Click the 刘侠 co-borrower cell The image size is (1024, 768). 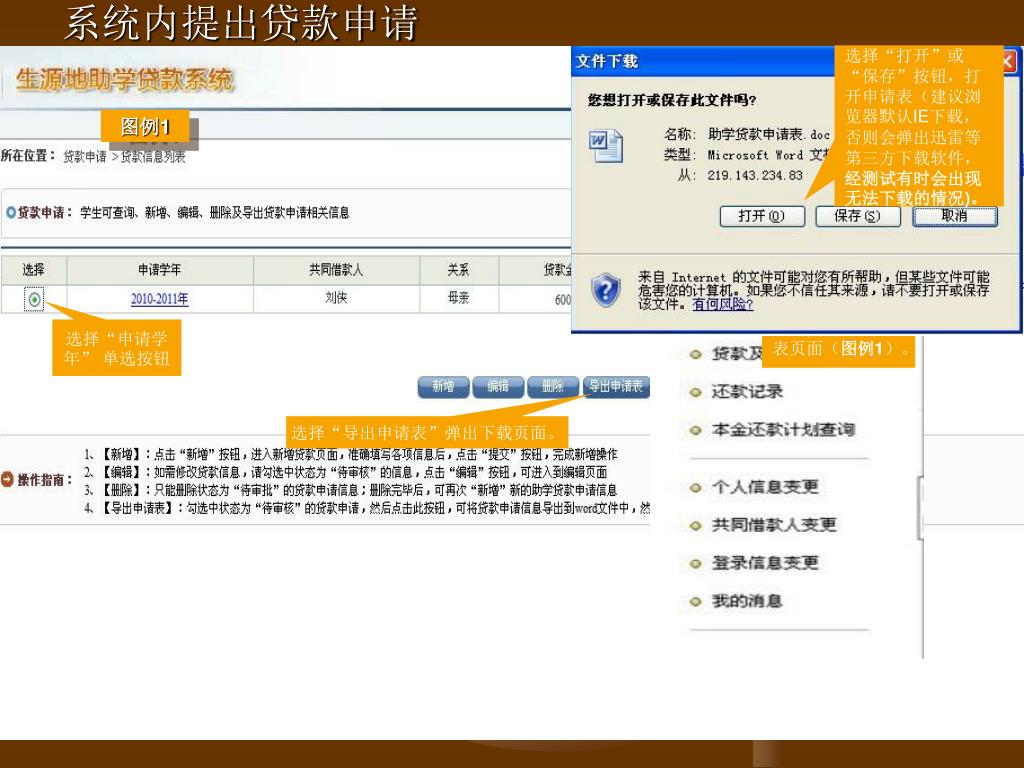336,298
